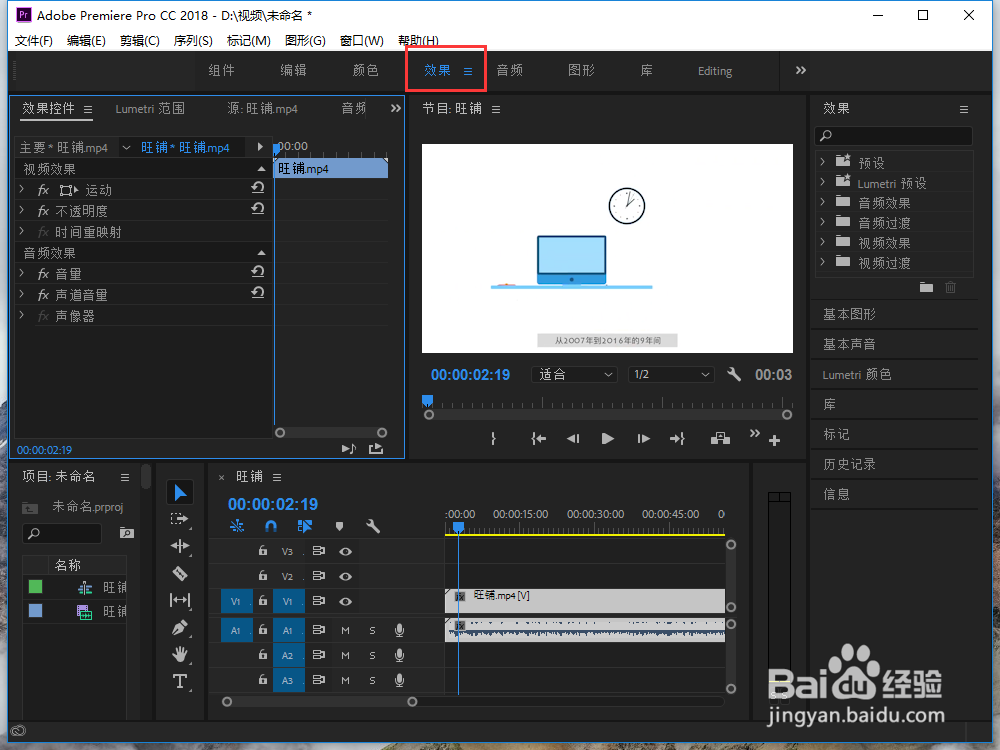
Task: Open the 窗口(W) menu
Action: click(362, 41)
